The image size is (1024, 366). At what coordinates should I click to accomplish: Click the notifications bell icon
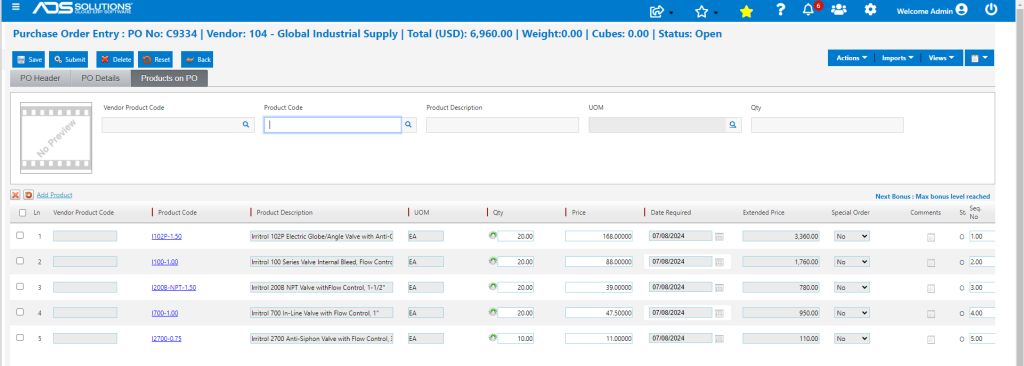(808, 10)
